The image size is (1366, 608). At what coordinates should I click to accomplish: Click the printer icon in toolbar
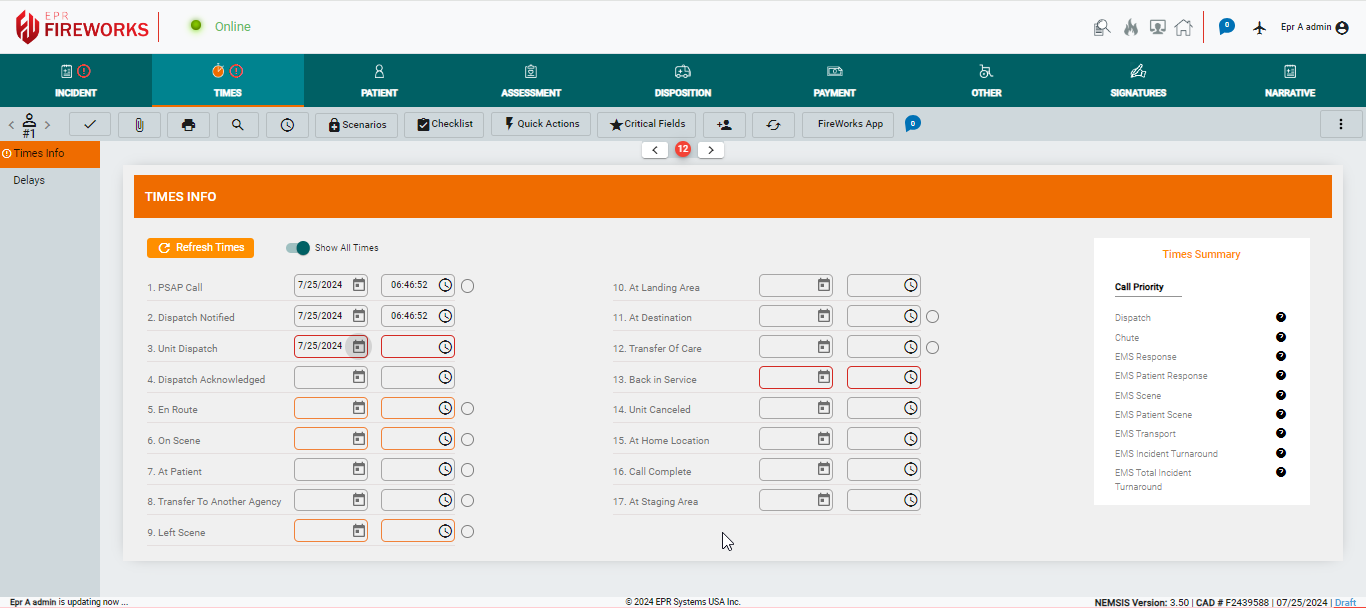[188, 124]
